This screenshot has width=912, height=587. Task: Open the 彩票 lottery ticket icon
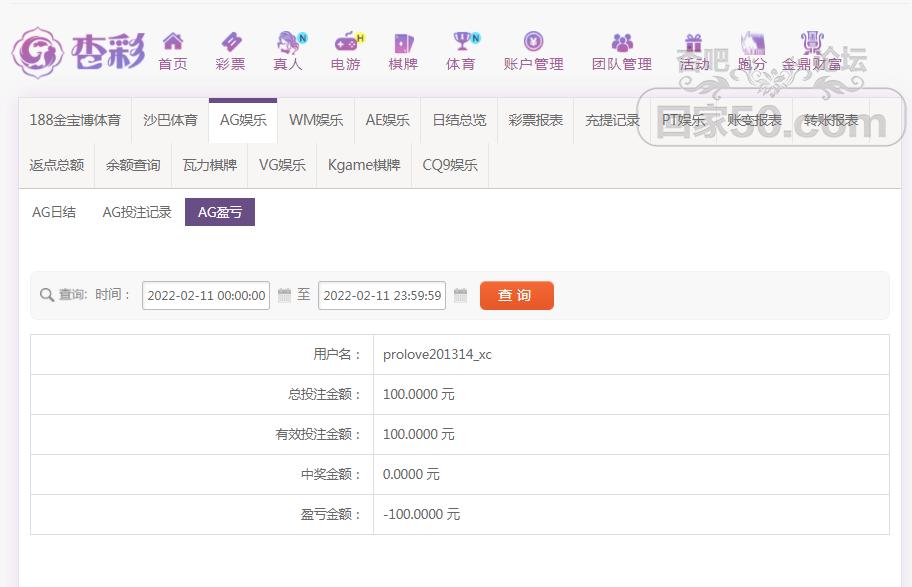231,42
